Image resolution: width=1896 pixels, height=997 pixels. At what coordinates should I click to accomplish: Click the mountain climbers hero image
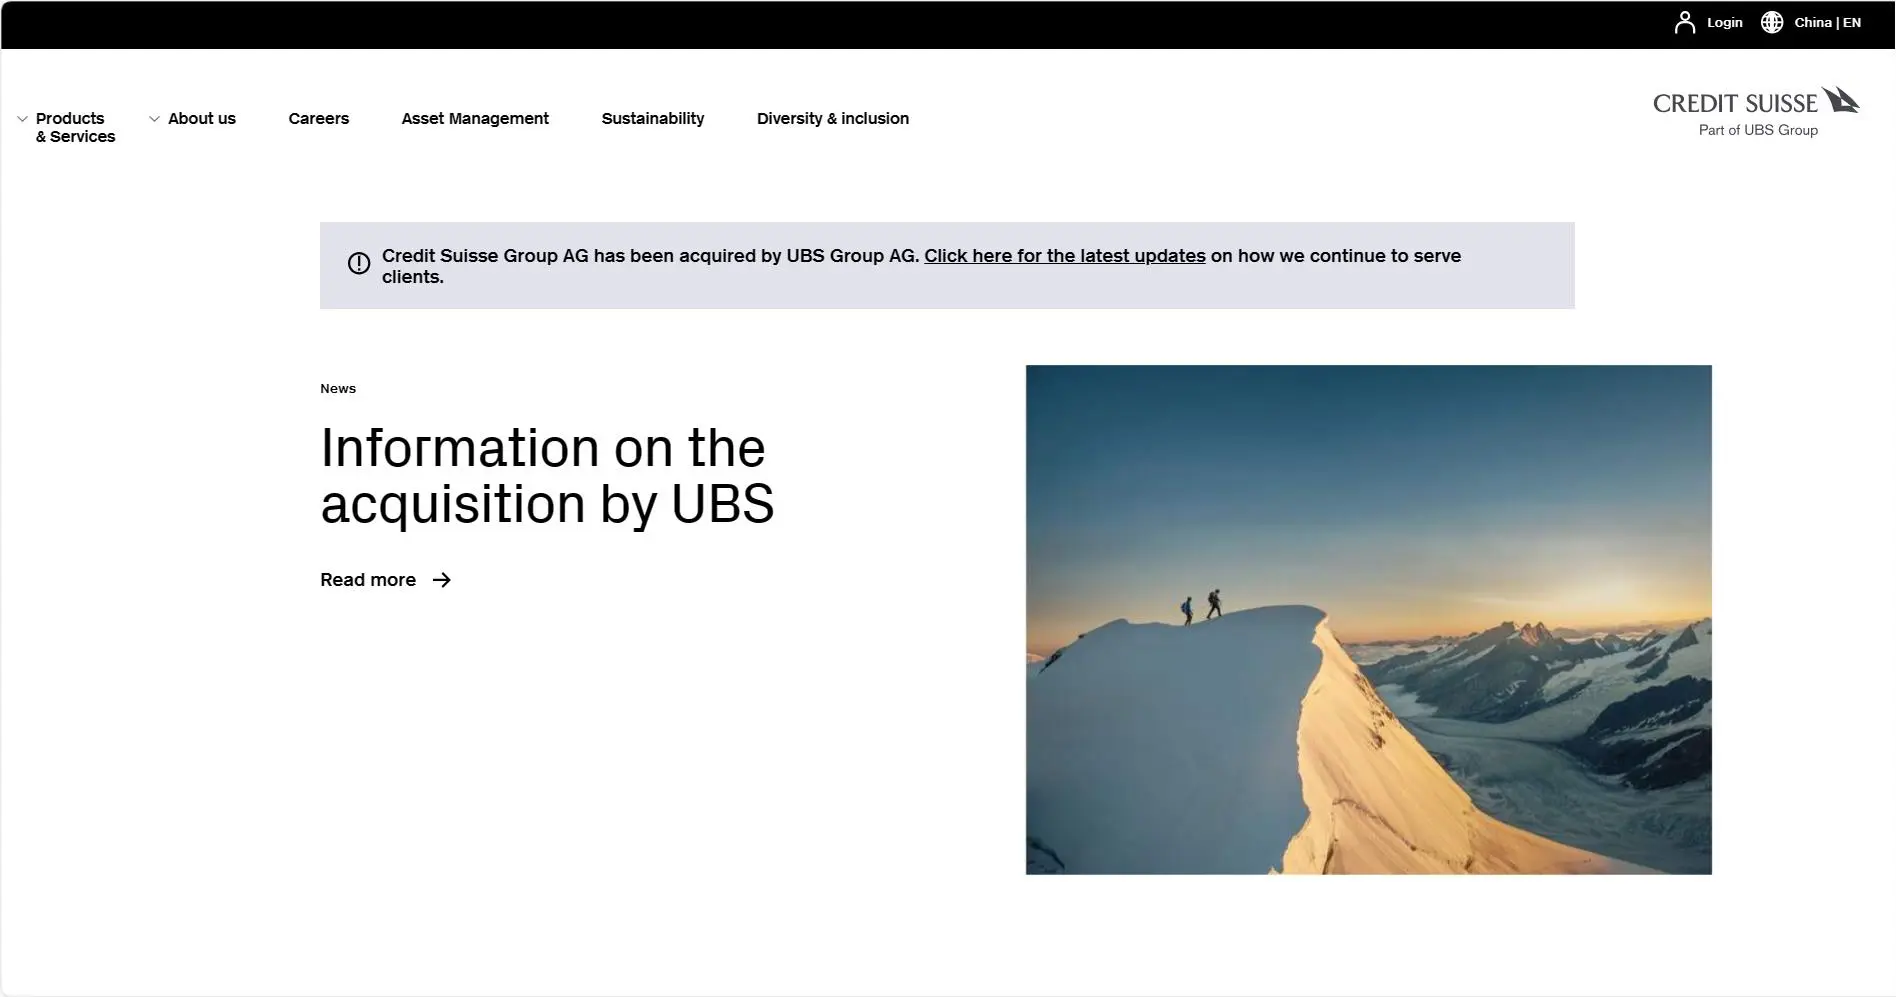1368,620
